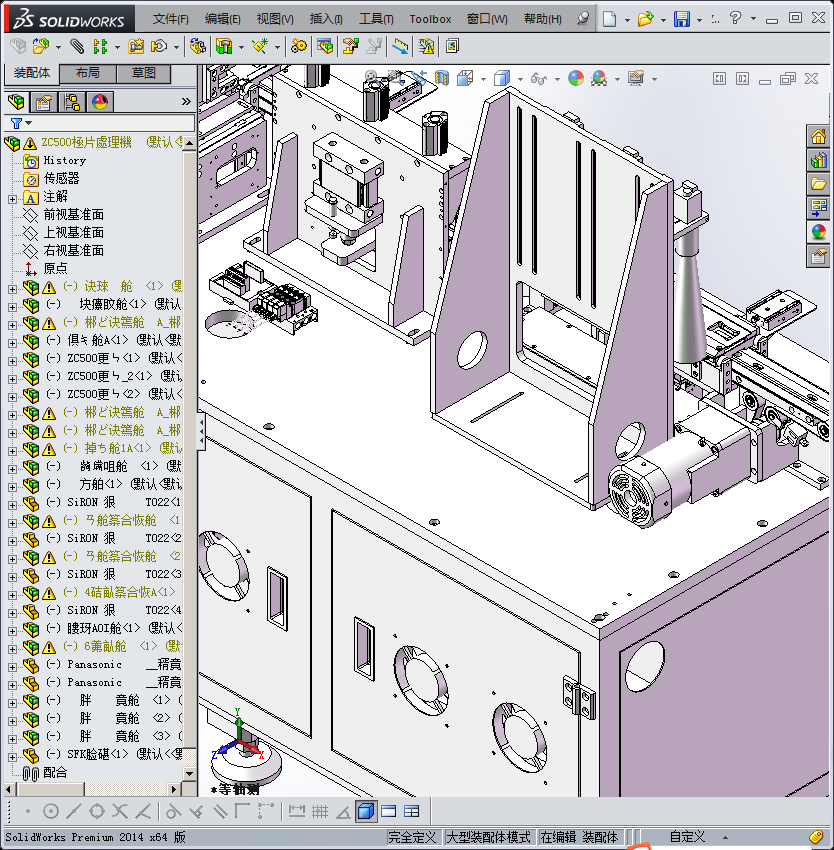Open the FeatureManager design tree tab
This screenshot has width=834, height=850.
(15, 102)
